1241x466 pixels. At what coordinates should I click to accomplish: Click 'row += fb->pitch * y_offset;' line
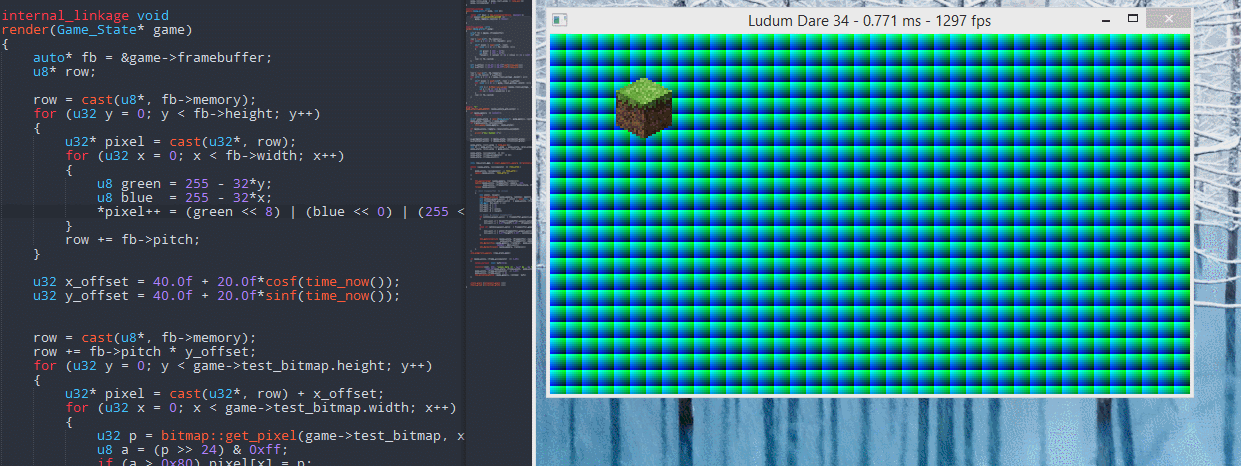pyautogui.click(x=144, y=352)
